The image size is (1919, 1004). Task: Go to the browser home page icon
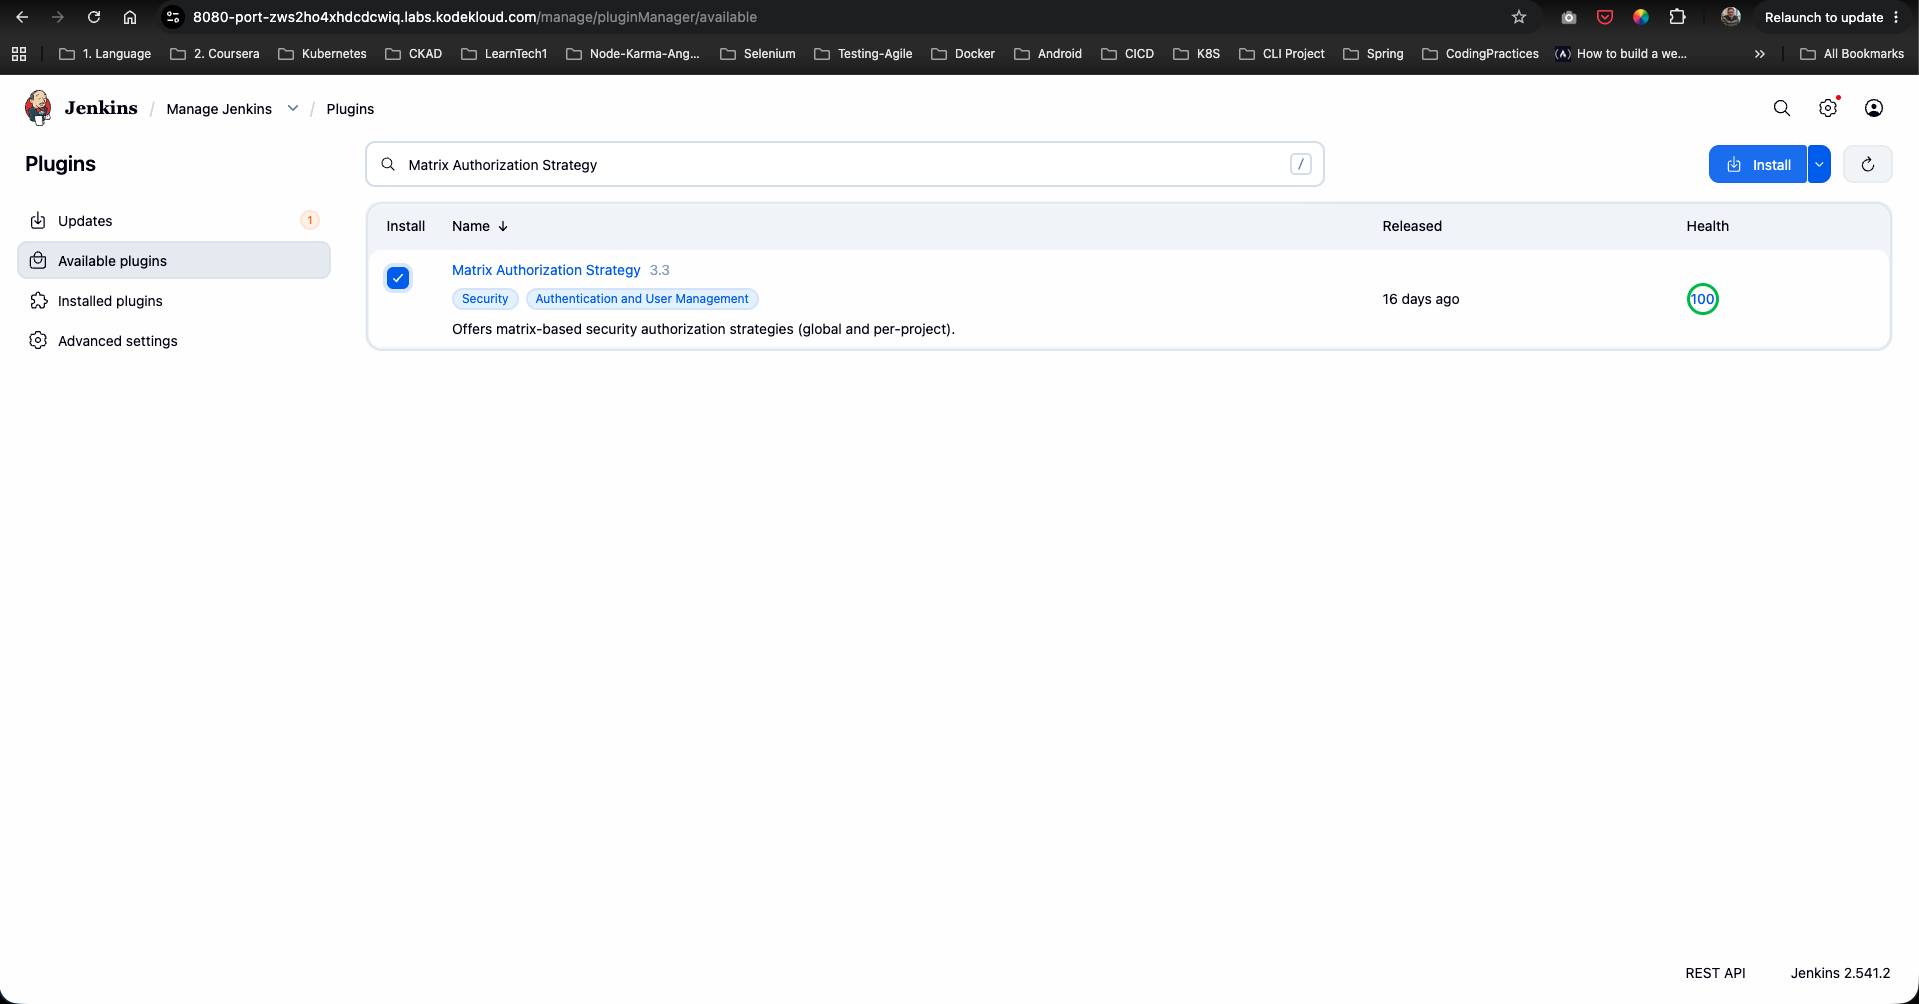(x=130, y=17)
